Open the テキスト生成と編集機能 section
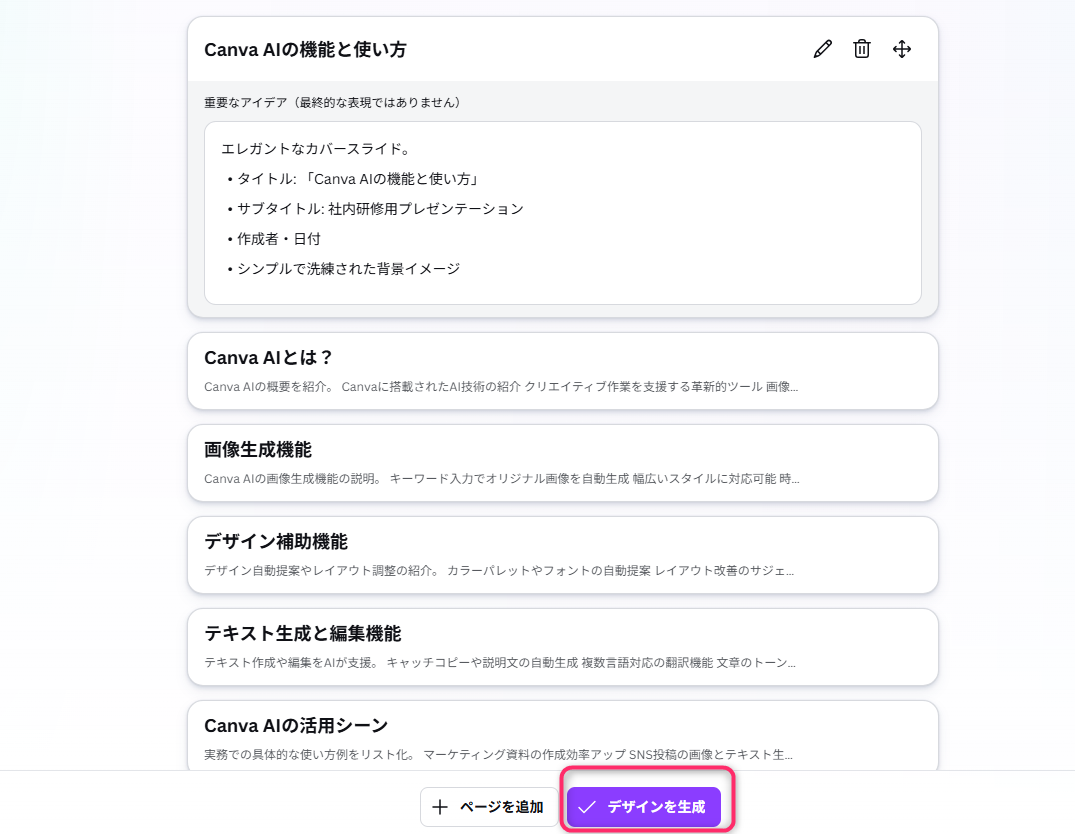 pyautogui.click(x=562, y=646)
